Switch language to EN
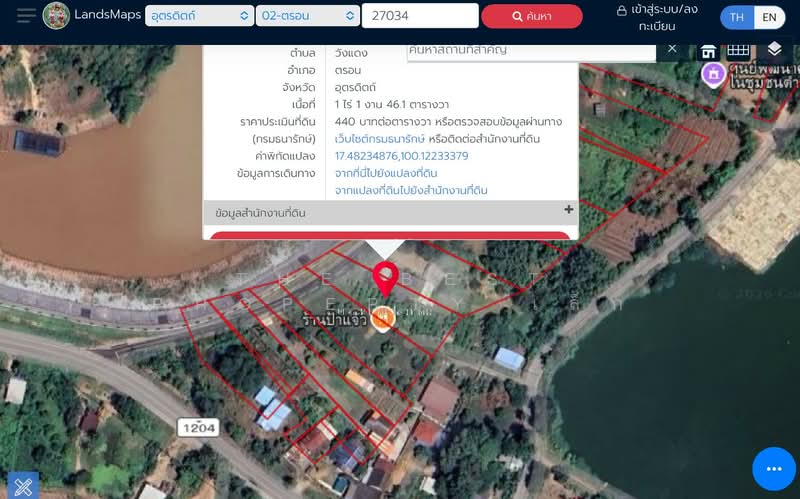This screenshot has height=499, width=800. tap(769, 17)
